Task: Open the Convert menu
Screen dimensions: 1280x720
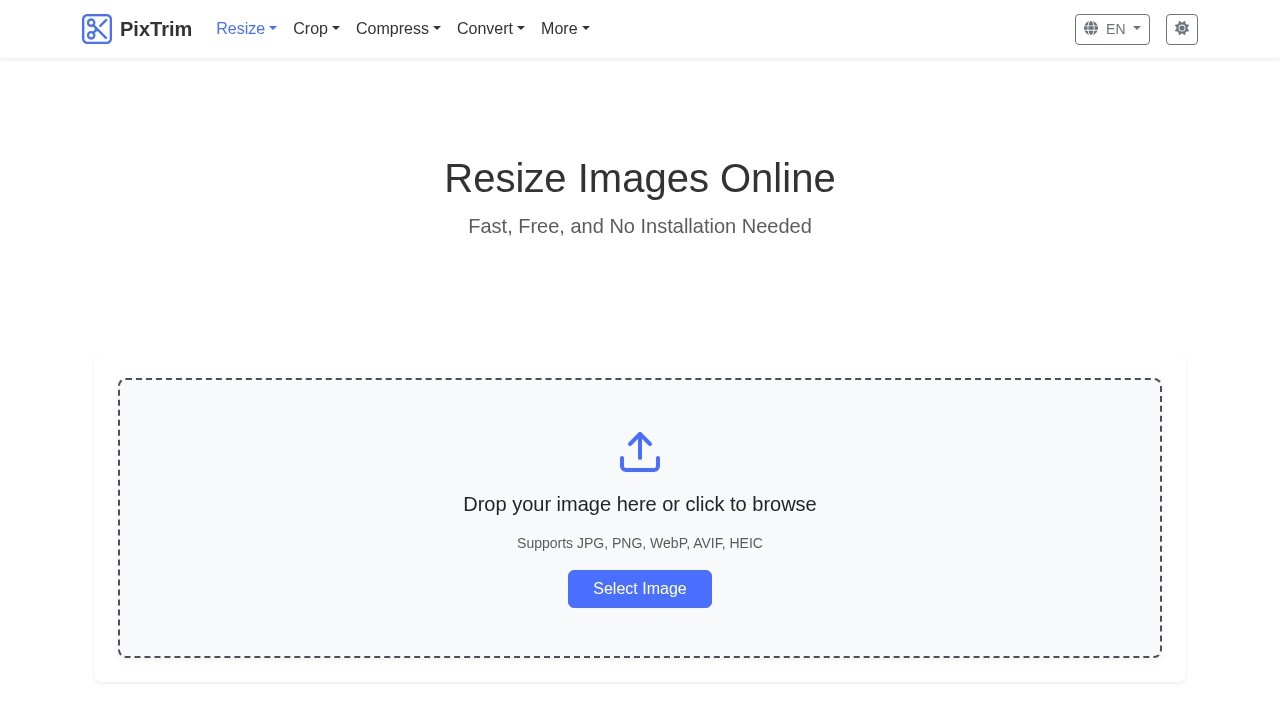Action: [490, 29]
